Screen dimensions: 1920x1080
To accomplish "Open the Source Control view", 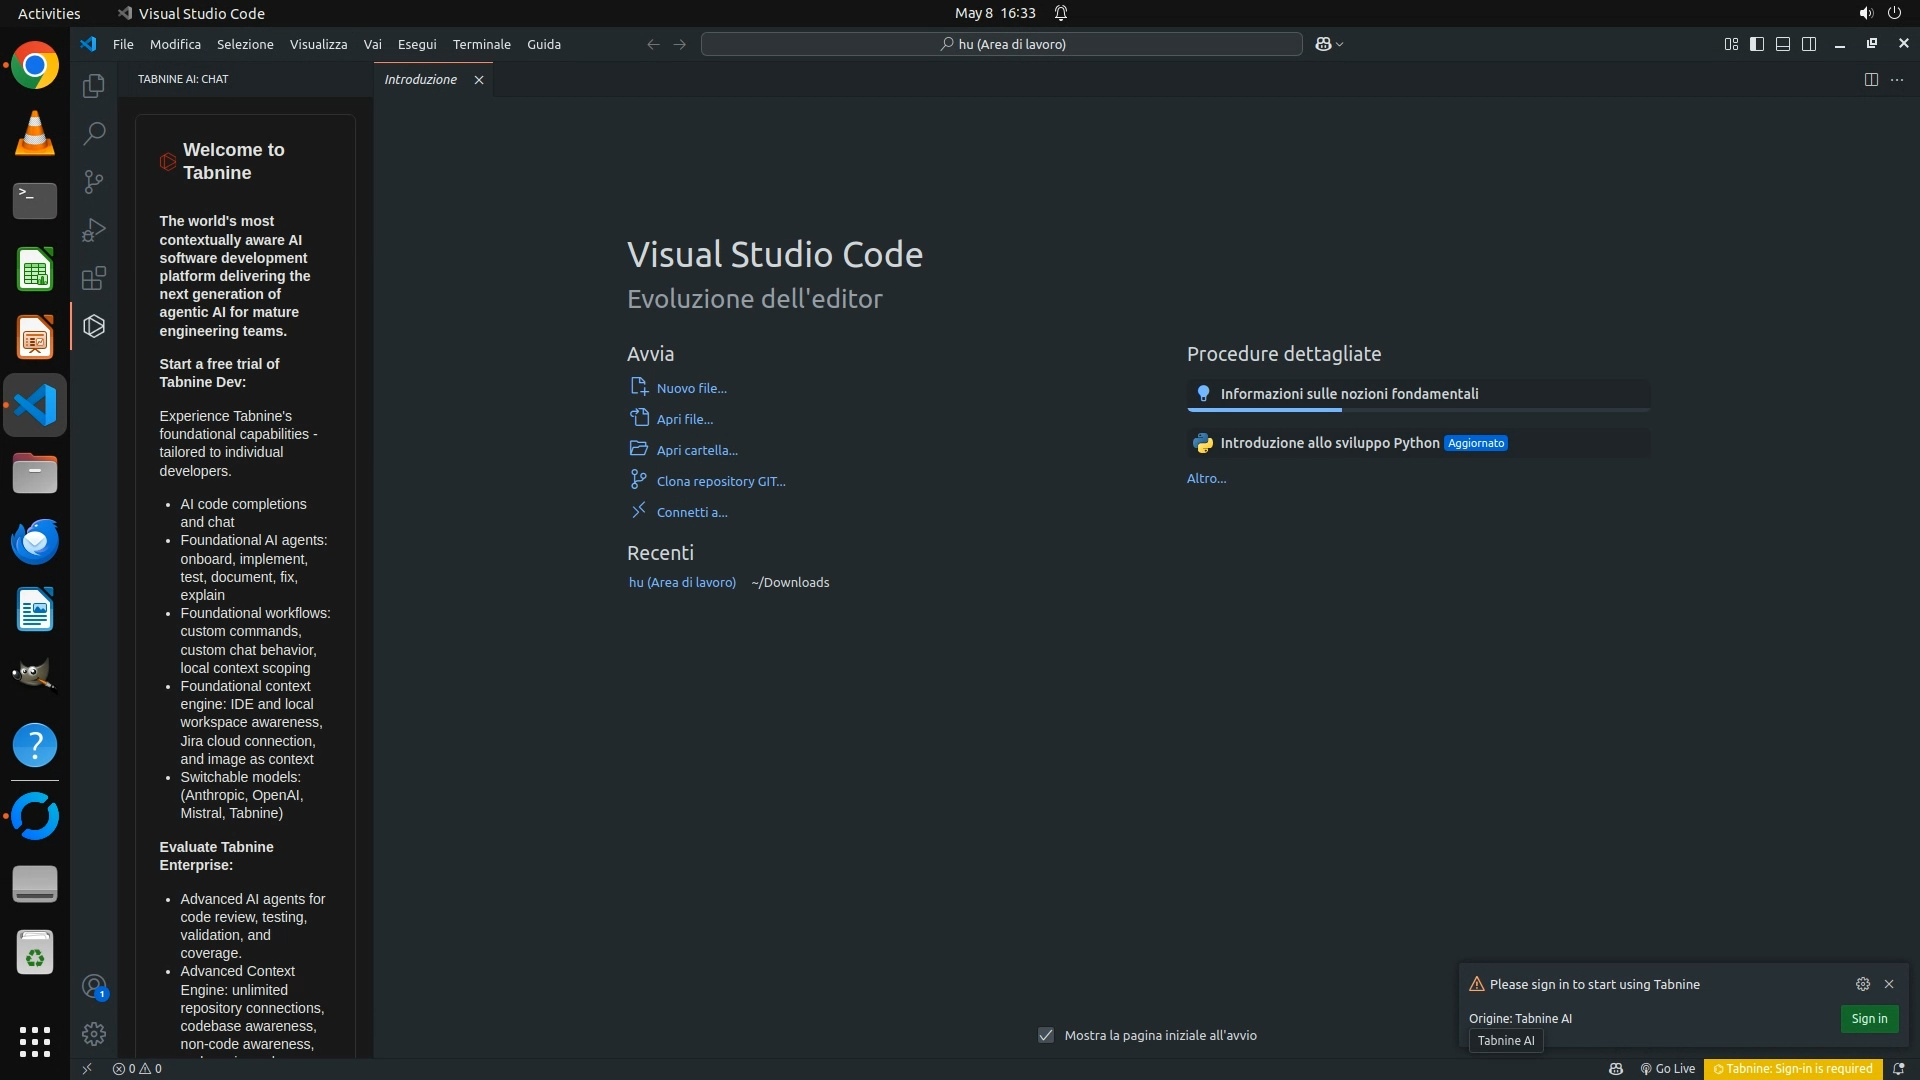I will coord(94,182).
